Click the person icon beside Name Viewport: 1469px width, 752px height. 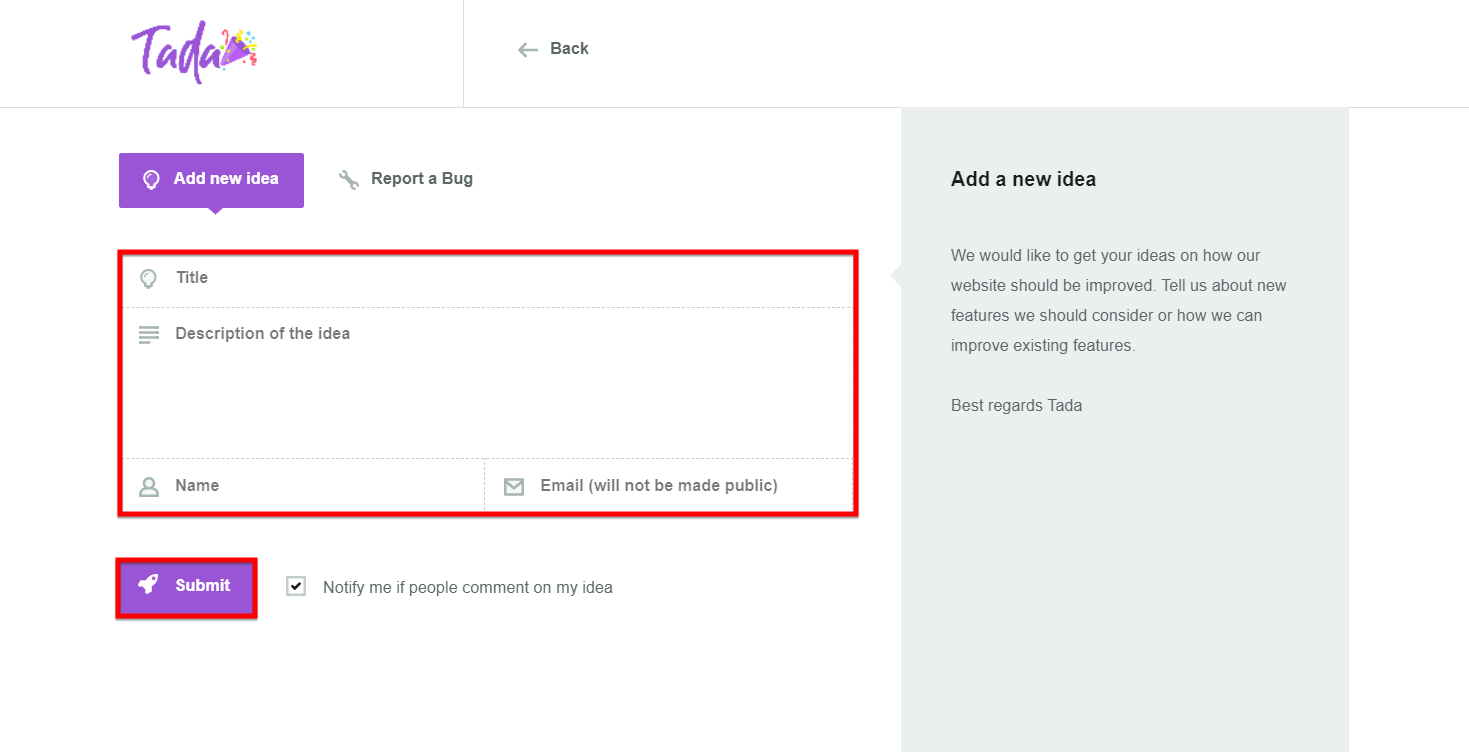pos(149,487)
